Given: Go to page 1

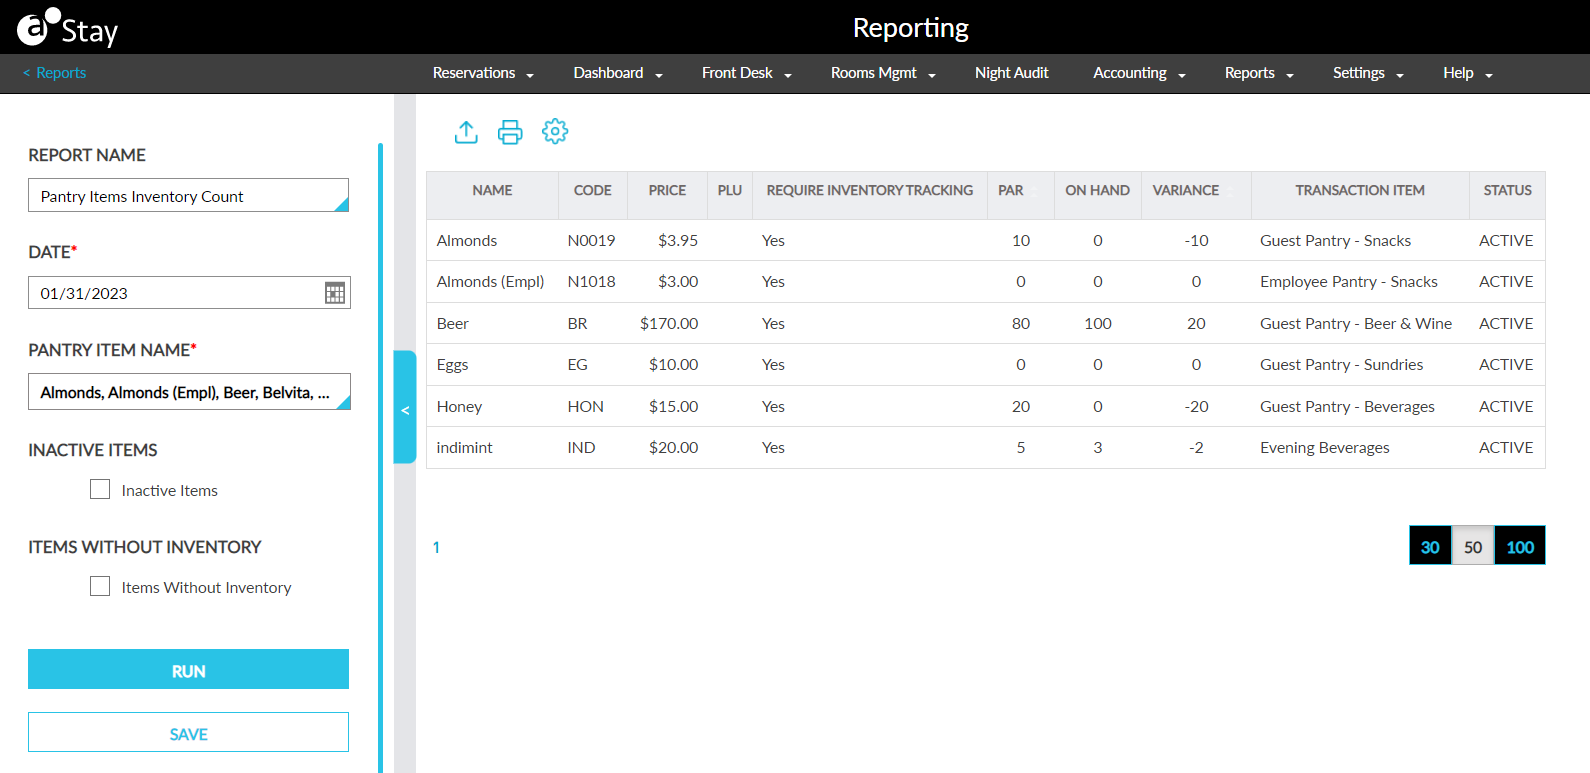Looking at the screenshot, I should coord(436,547).
